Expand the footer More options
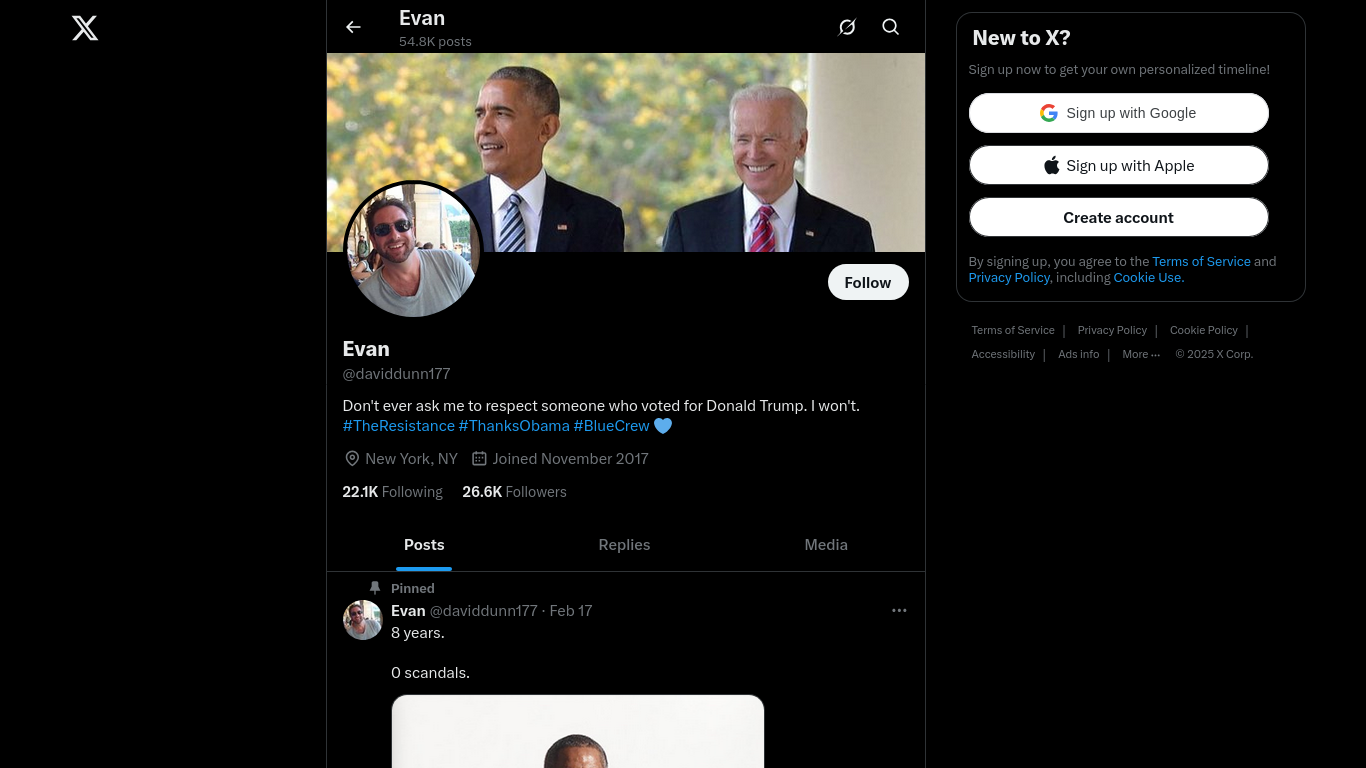This screenshot has width=1366, height=768. point(1141,354)
